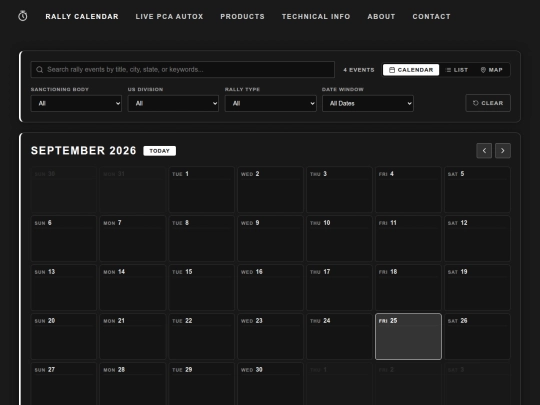540x405 pixels.
Task: Select Saturday September 12 cell
Action: (x=477, y=239)
